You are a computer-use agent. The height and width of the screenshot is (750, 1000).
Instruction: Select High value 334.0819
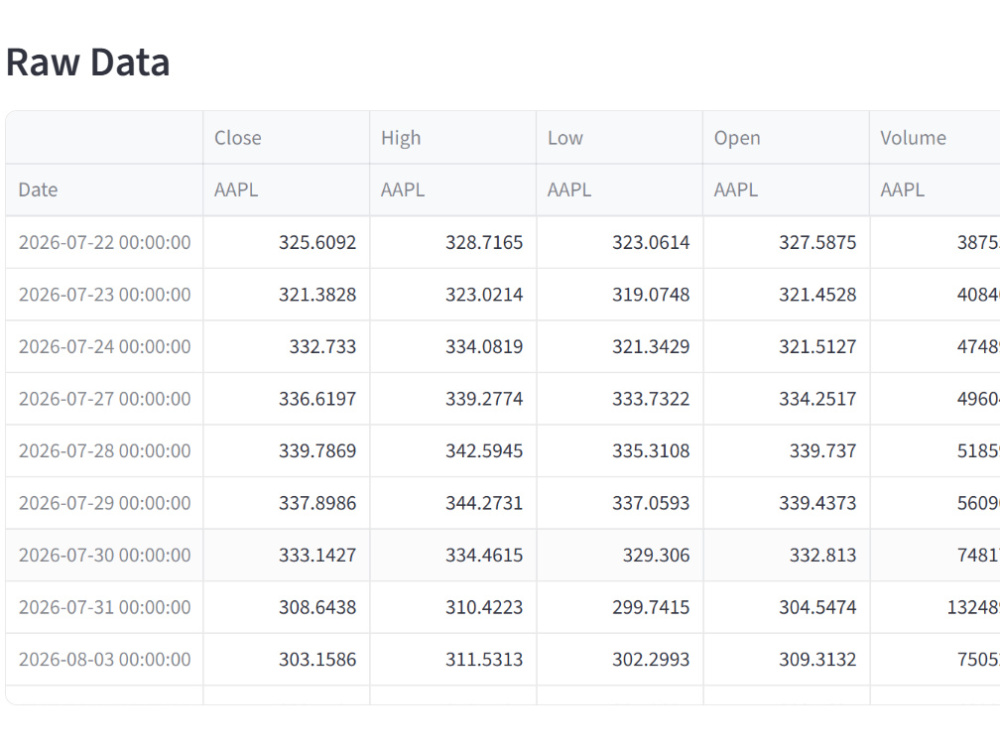453,347
